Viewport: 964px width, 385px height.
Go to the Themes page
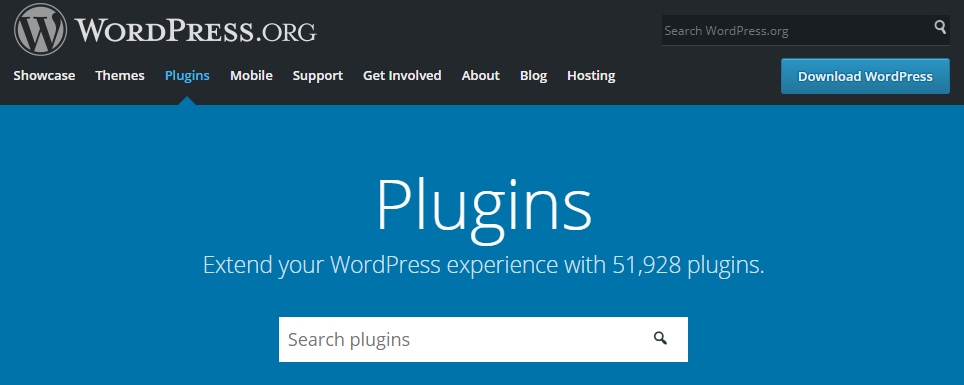click(x=120, y=76)
